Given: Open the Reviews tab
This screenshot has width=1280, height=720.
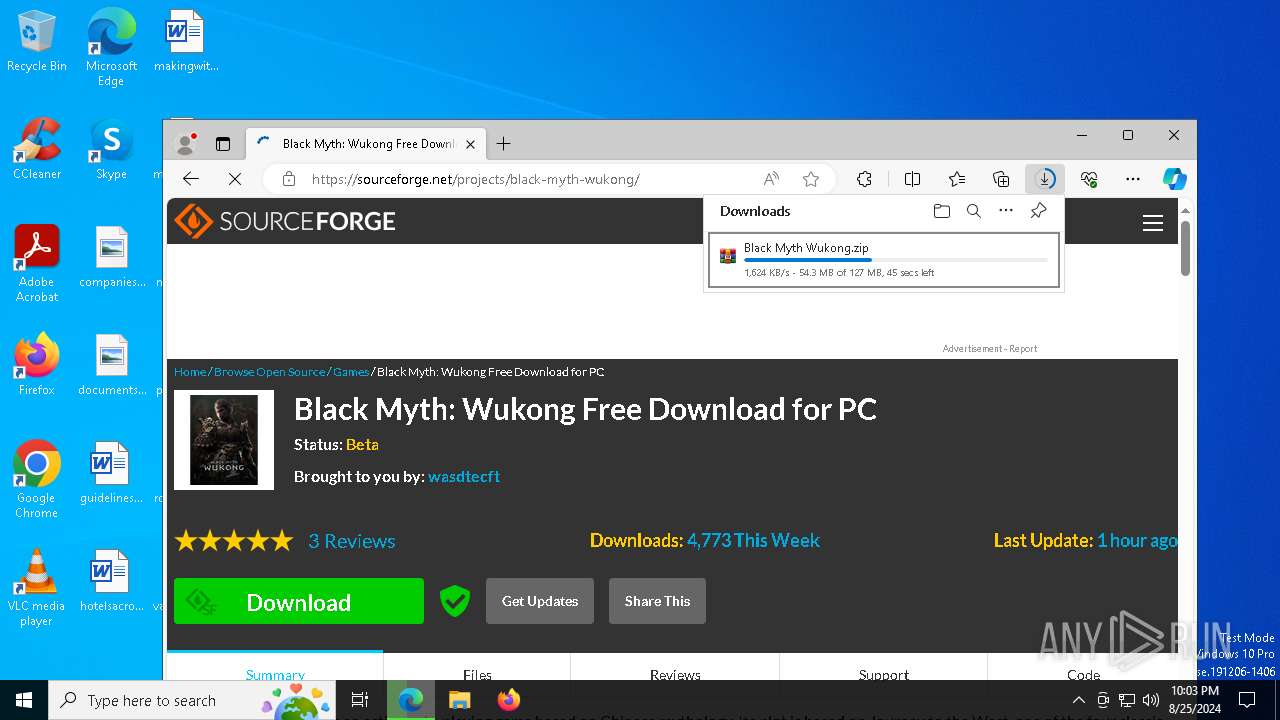Looking at the screenshot, I should (675, 672).
